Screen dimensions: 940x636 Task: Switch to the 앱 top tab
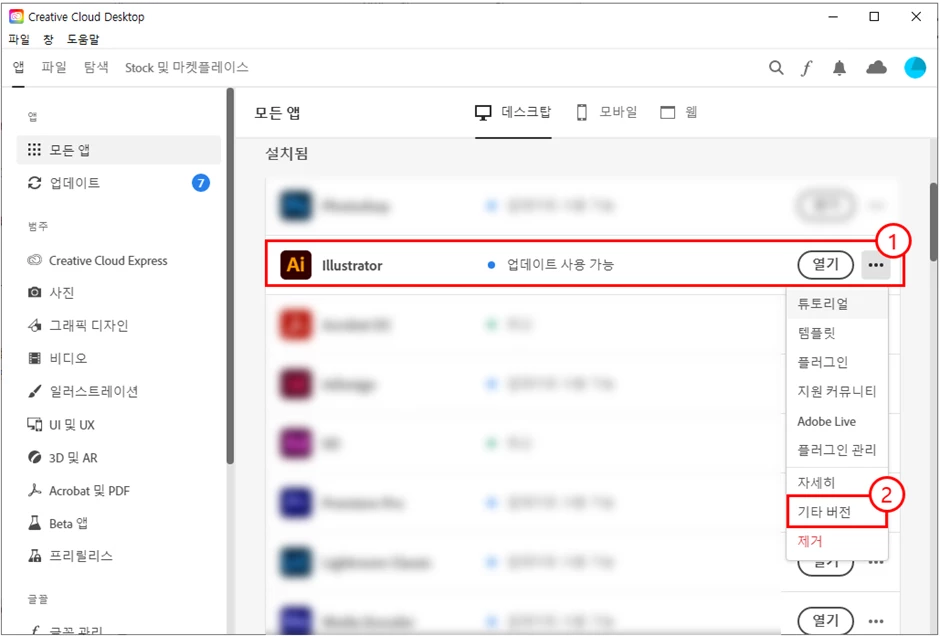(x=19, y=67)
